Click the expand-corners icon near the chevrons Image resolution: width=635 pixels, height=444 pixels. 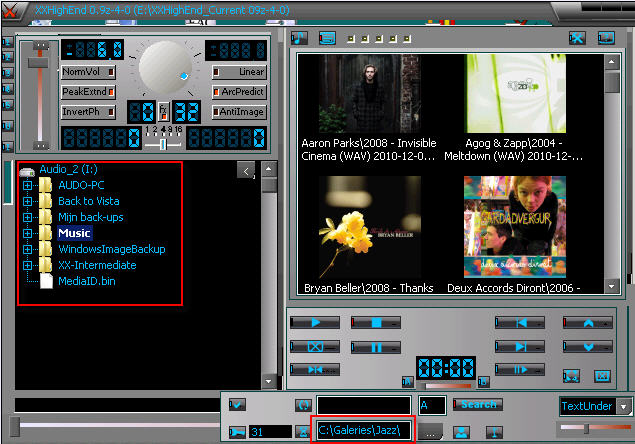coord(571,376)
